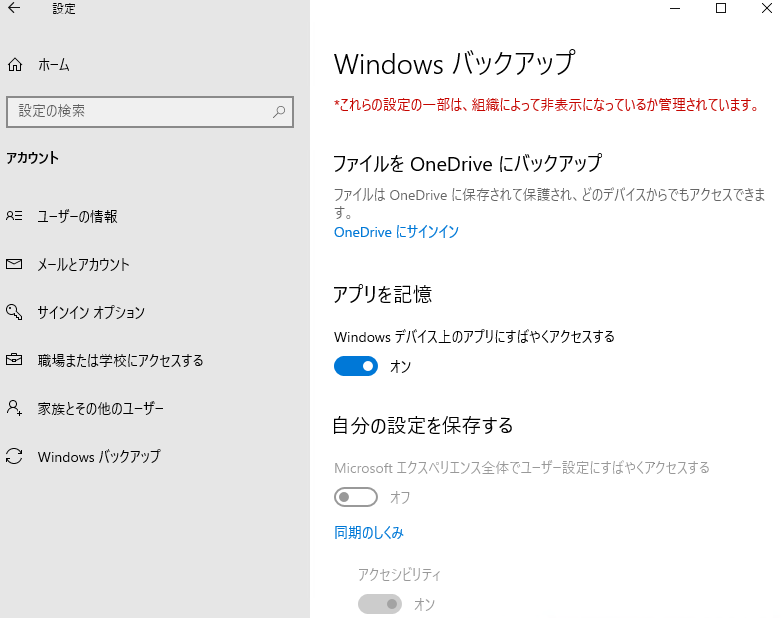Click the メールとアカウント envelope icon

(x=14, y=264)
